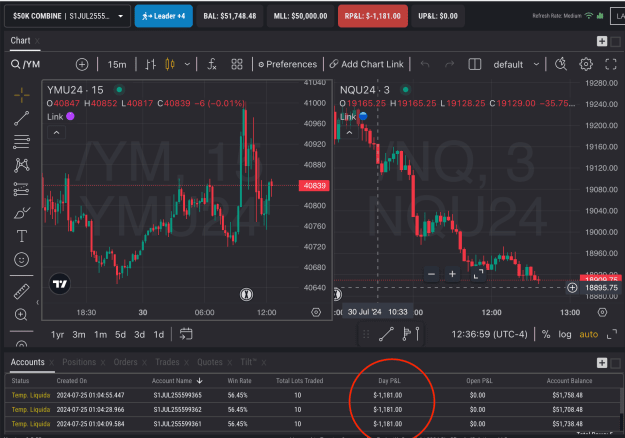This screenshot has height=438, width=625.
Task: Zoom out NQ chart with minus button
Action: (x=431, y=274)
